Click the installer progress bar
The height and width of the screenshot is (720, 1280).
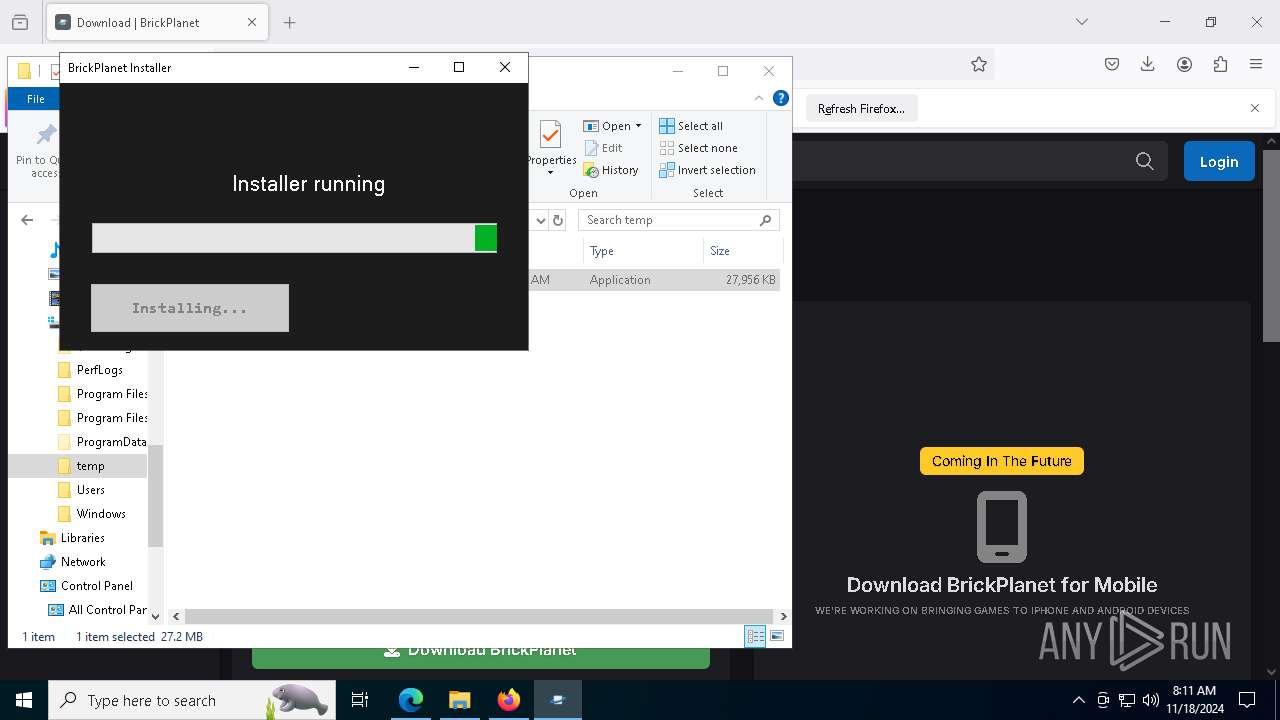coord(294,238)
